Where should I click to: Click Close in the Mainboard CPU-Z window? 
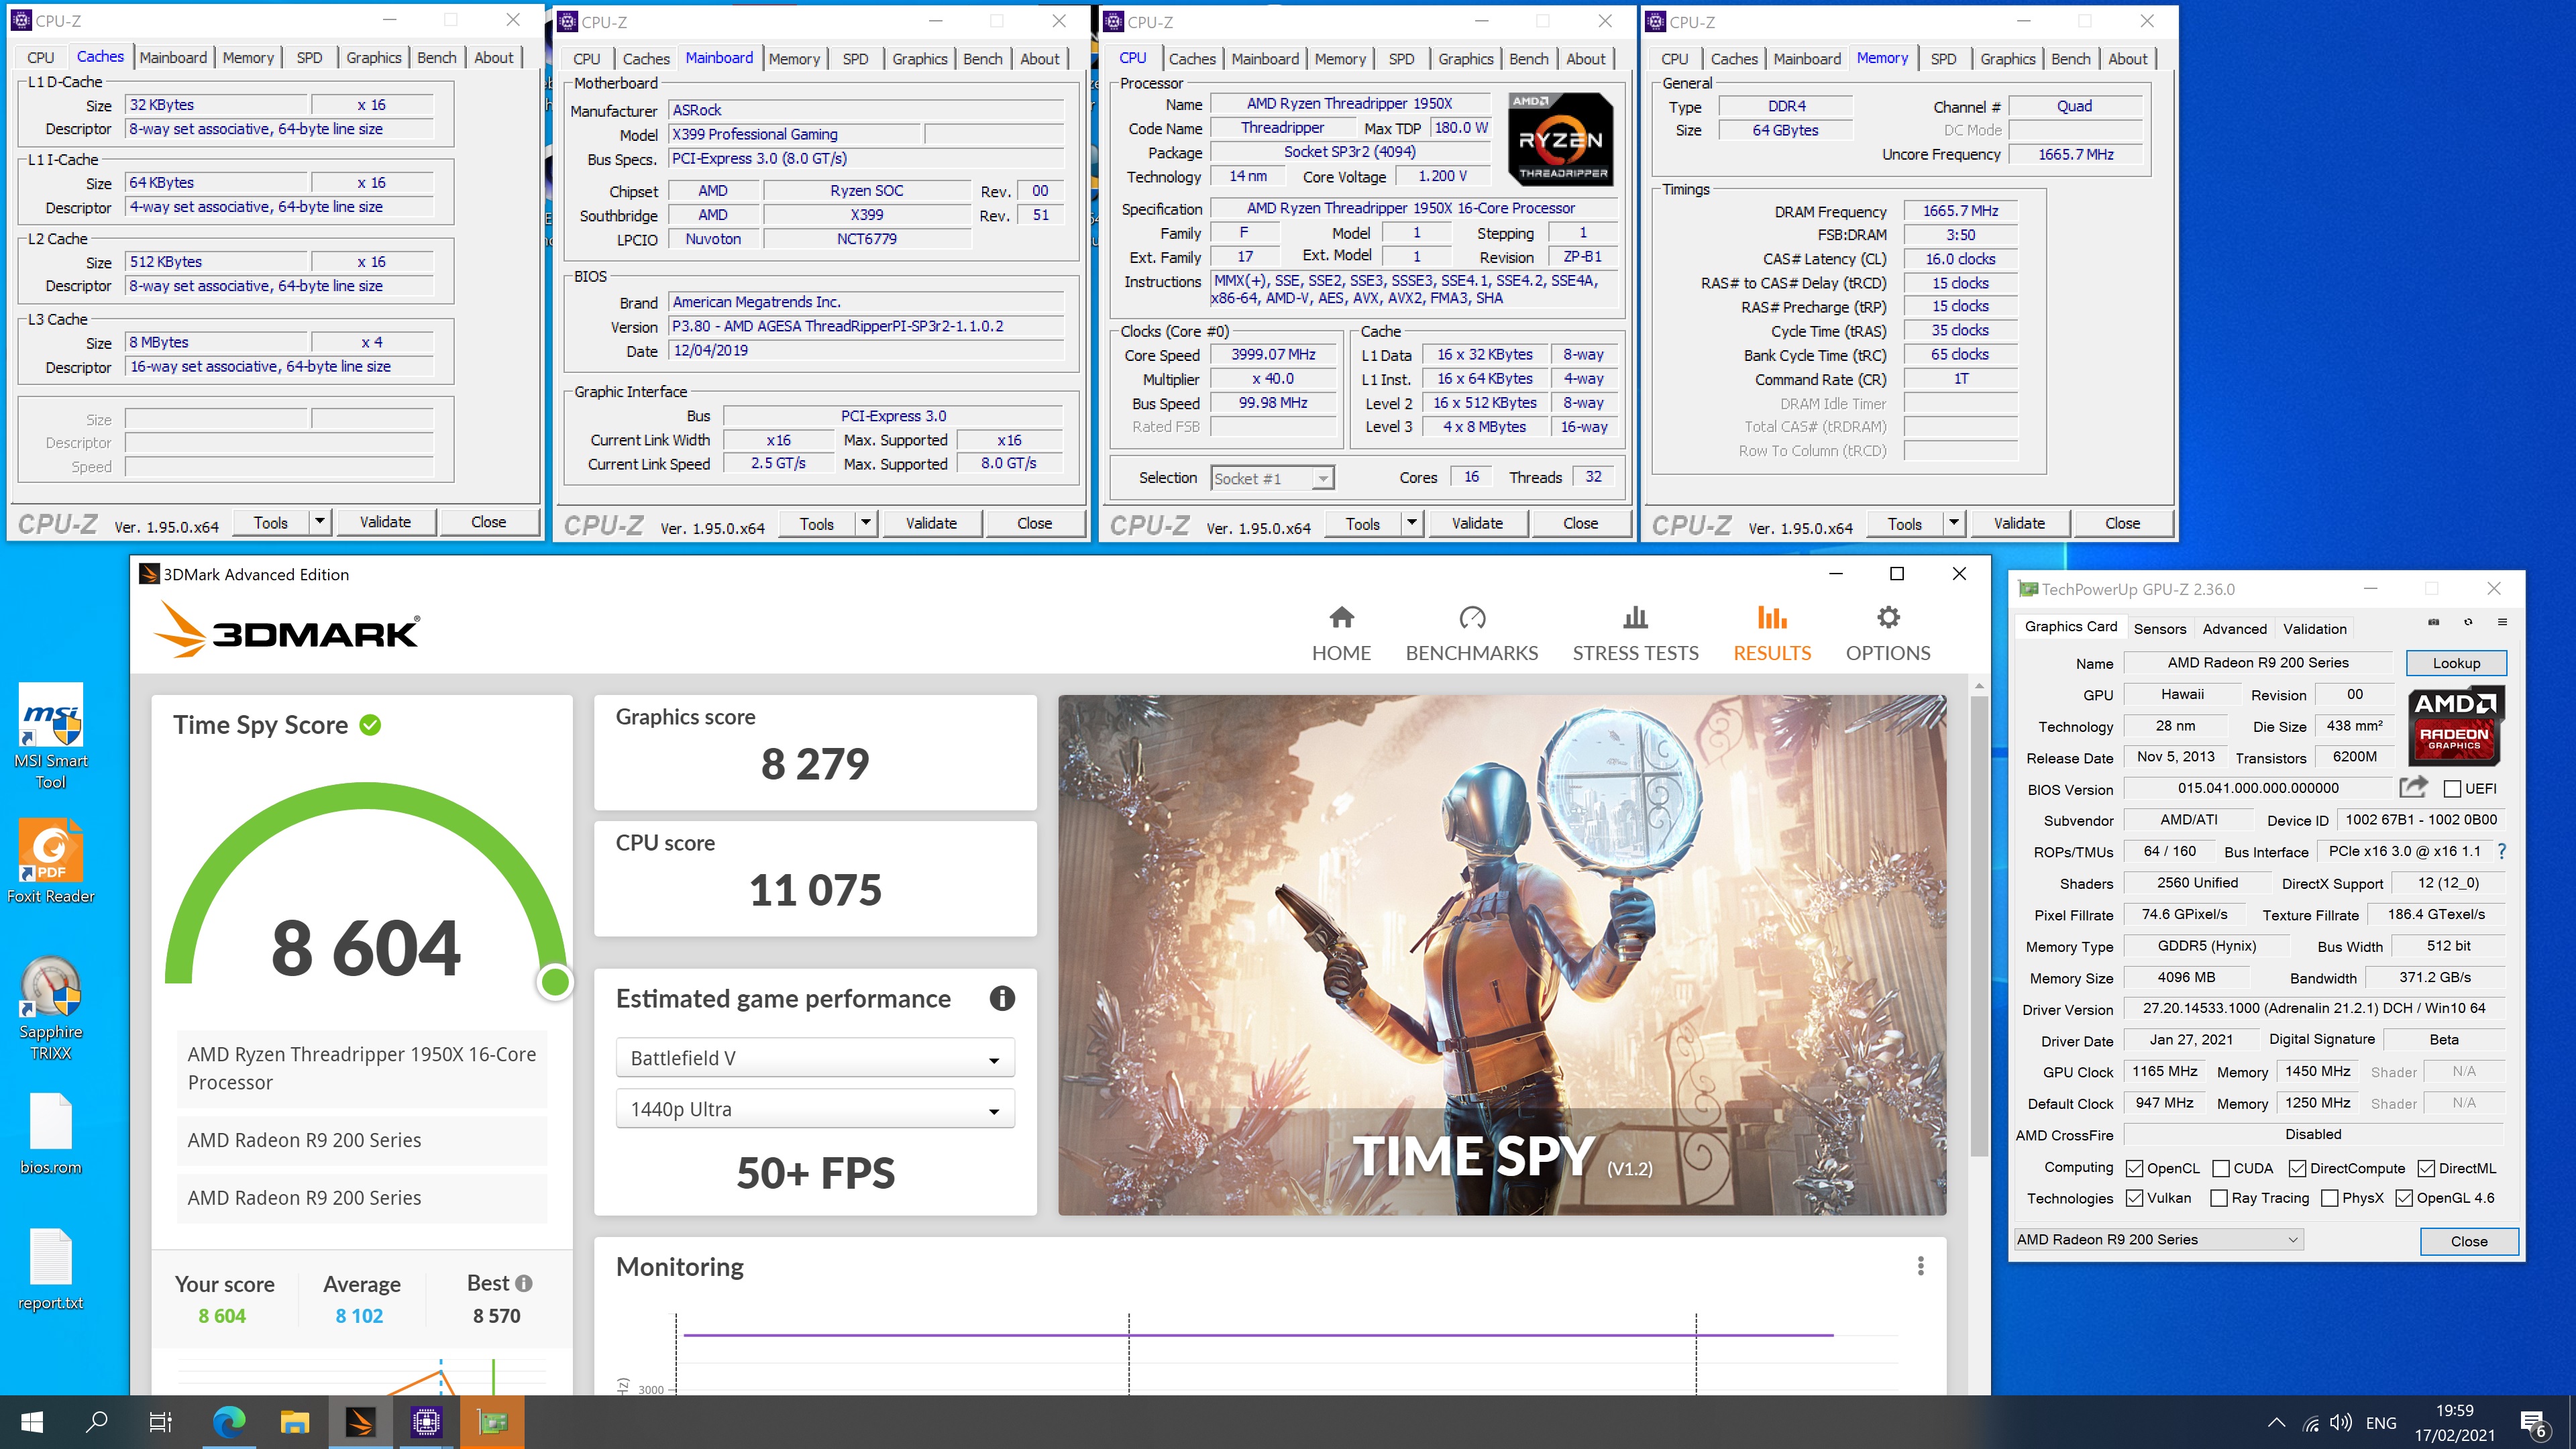pyautogui.click(x=1034, y=523)
